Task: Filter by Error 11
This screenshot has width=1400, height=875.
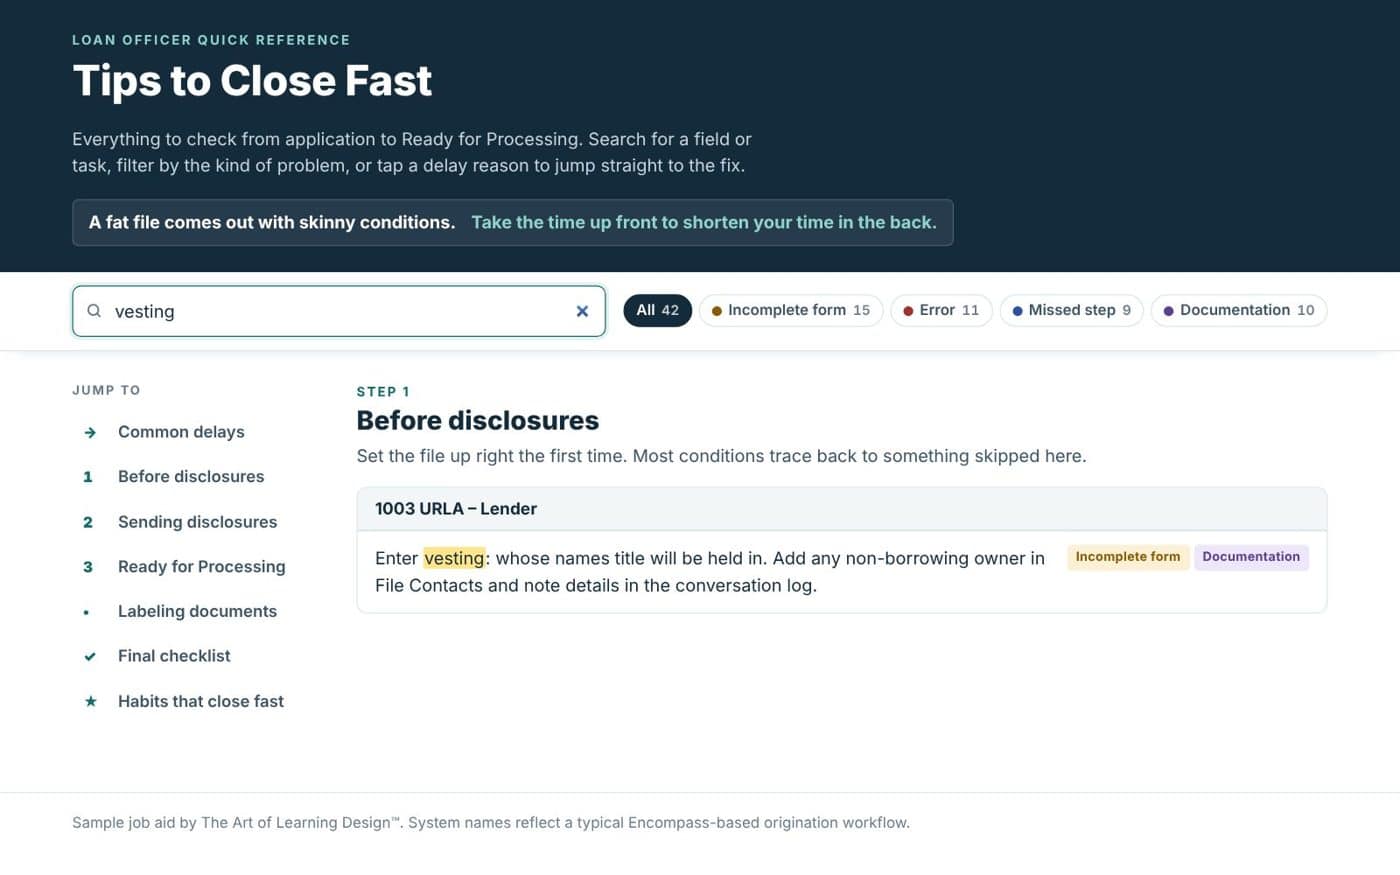Action: (x=941, y=310)
